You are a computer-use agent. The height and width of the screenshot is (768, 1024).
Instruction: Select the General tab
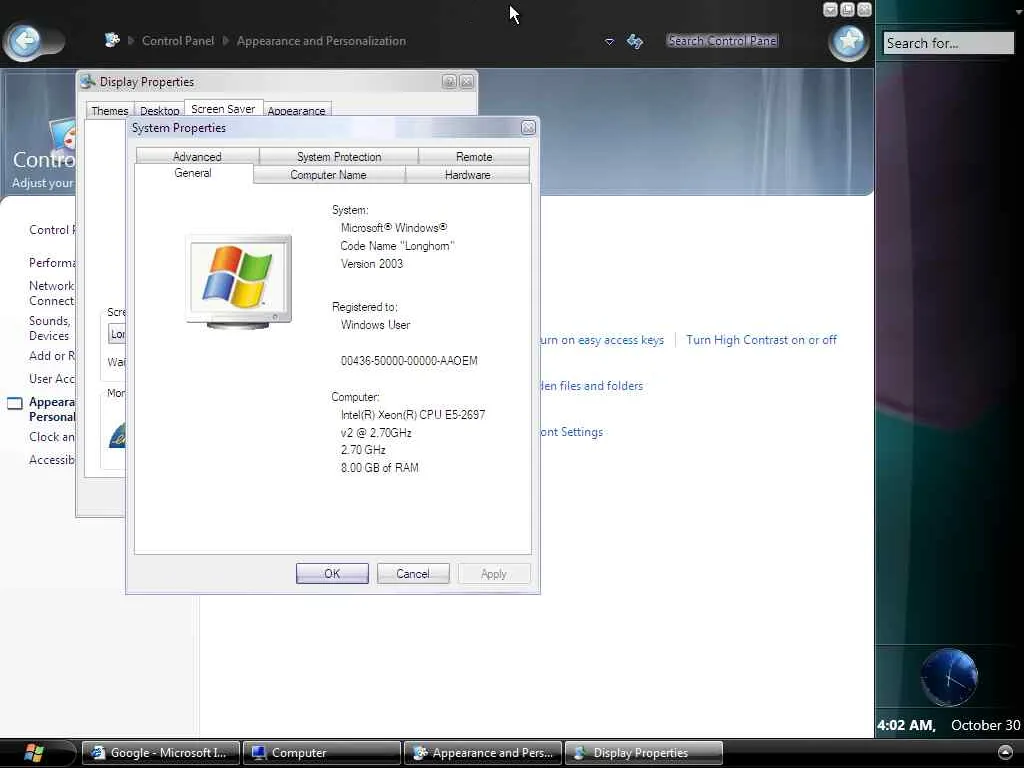point(193,173)
